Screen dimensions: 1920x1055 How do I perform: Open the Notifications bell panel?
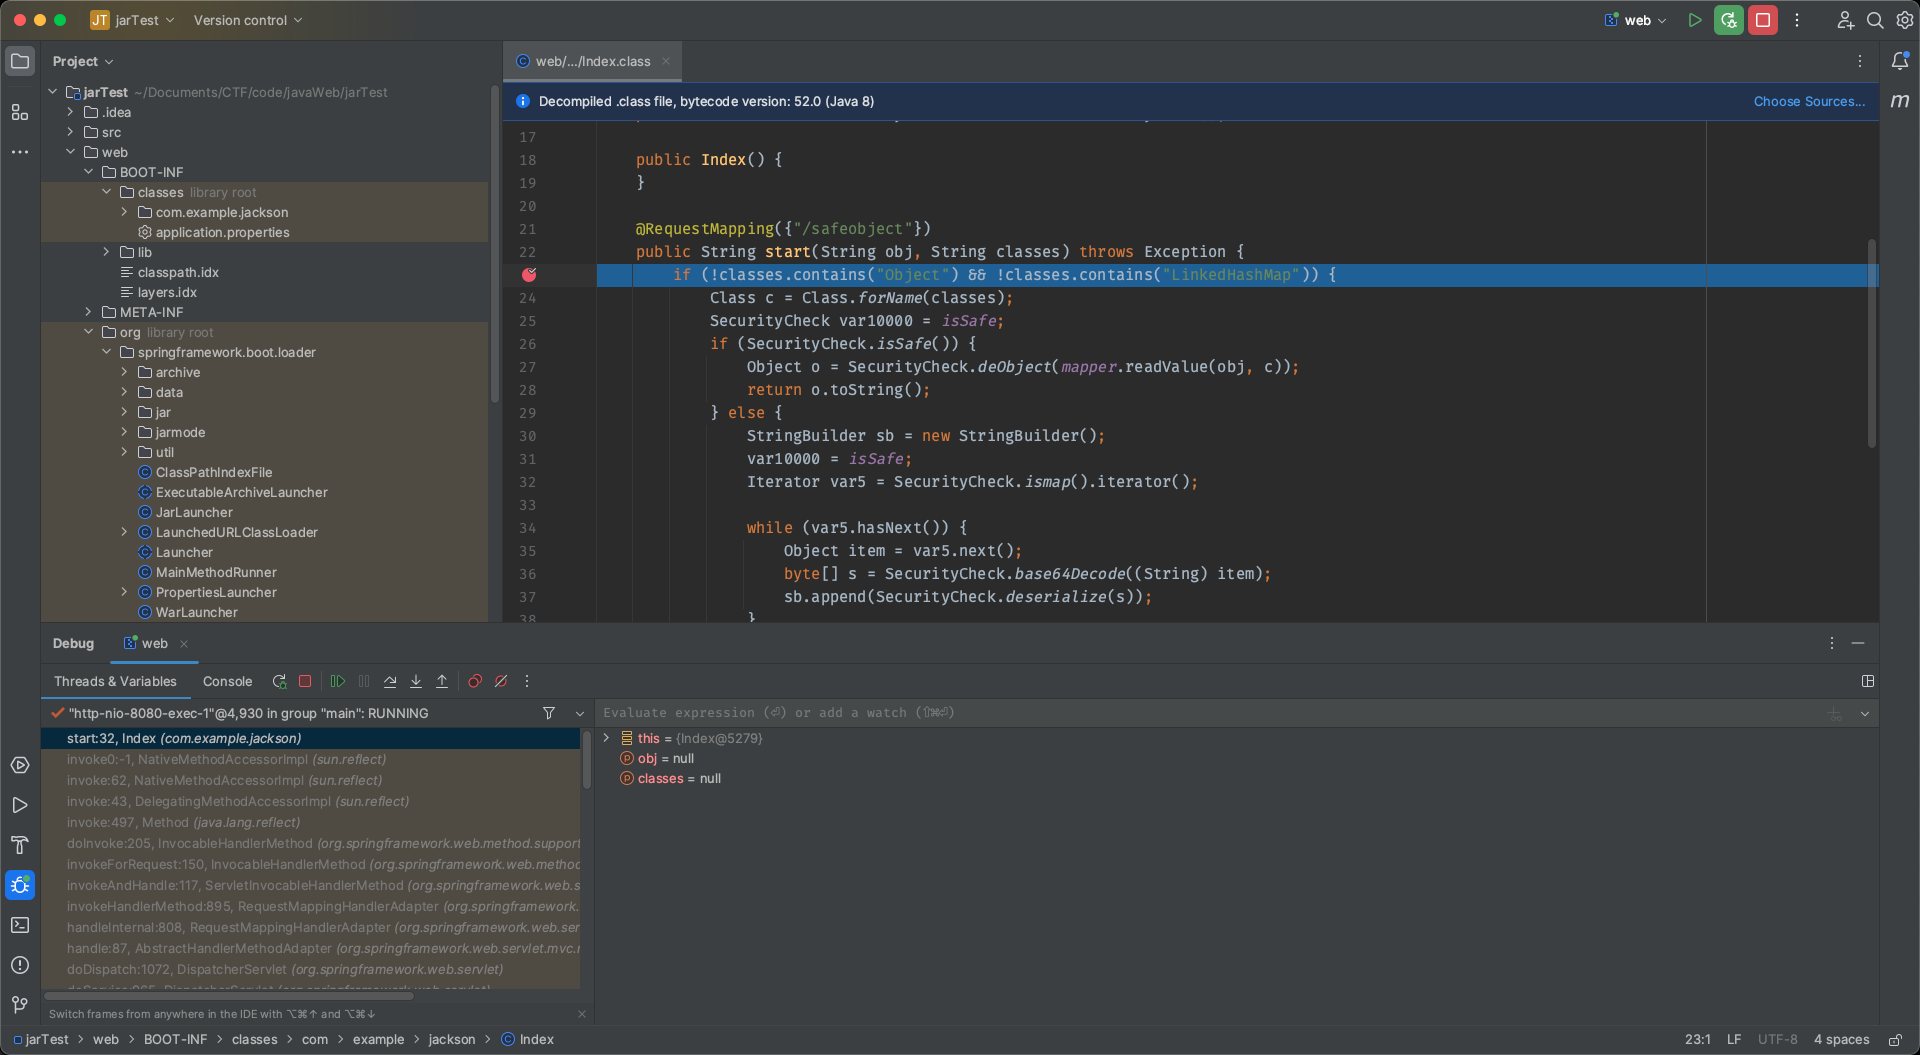[1899, 61]
